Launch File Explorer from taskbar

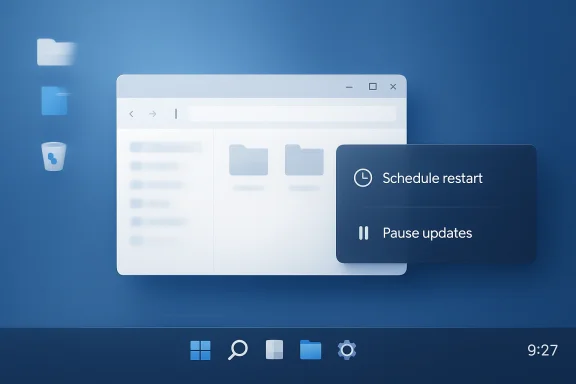click(310, 349)
